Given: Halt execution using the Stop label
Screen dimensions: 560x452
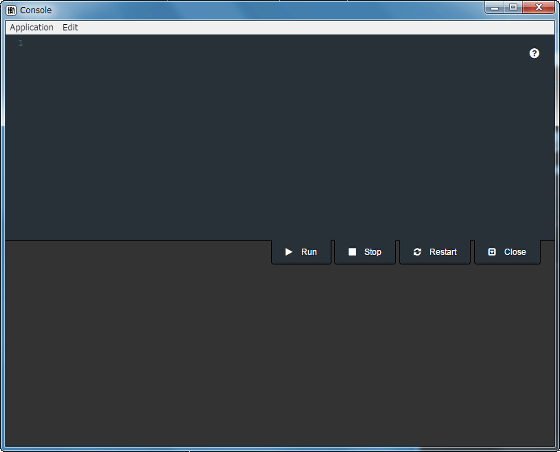Looking at the screenshot, I should [372, 252].
